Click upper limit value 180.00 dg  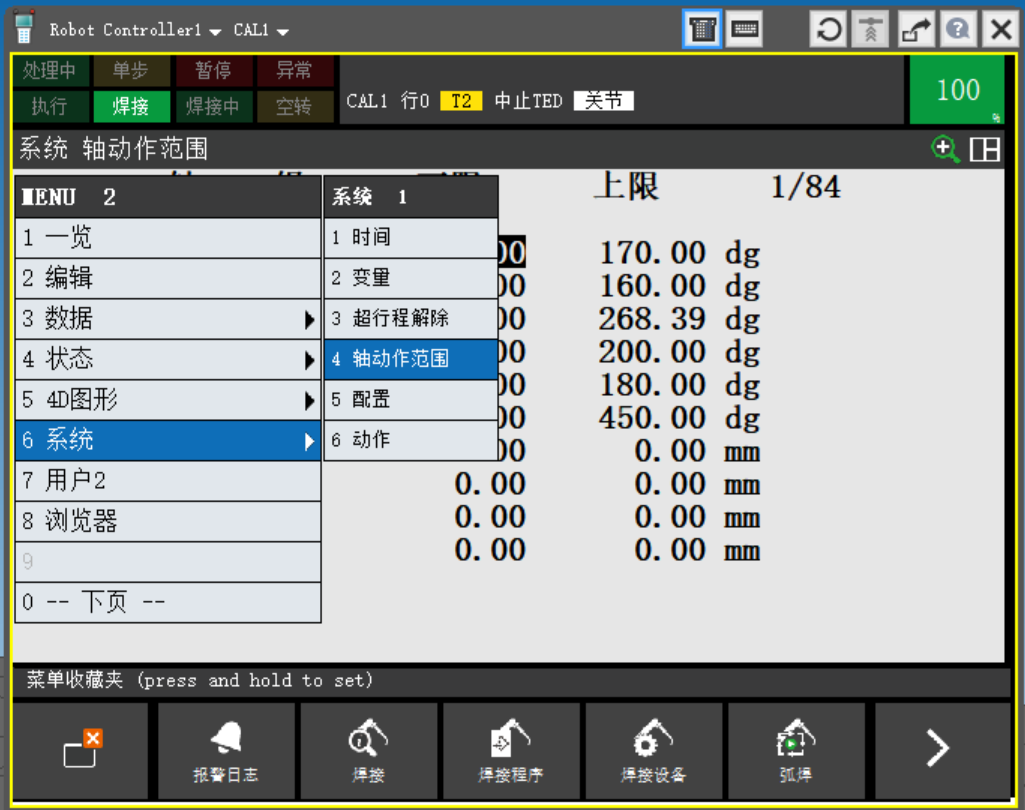coord(679,385)
